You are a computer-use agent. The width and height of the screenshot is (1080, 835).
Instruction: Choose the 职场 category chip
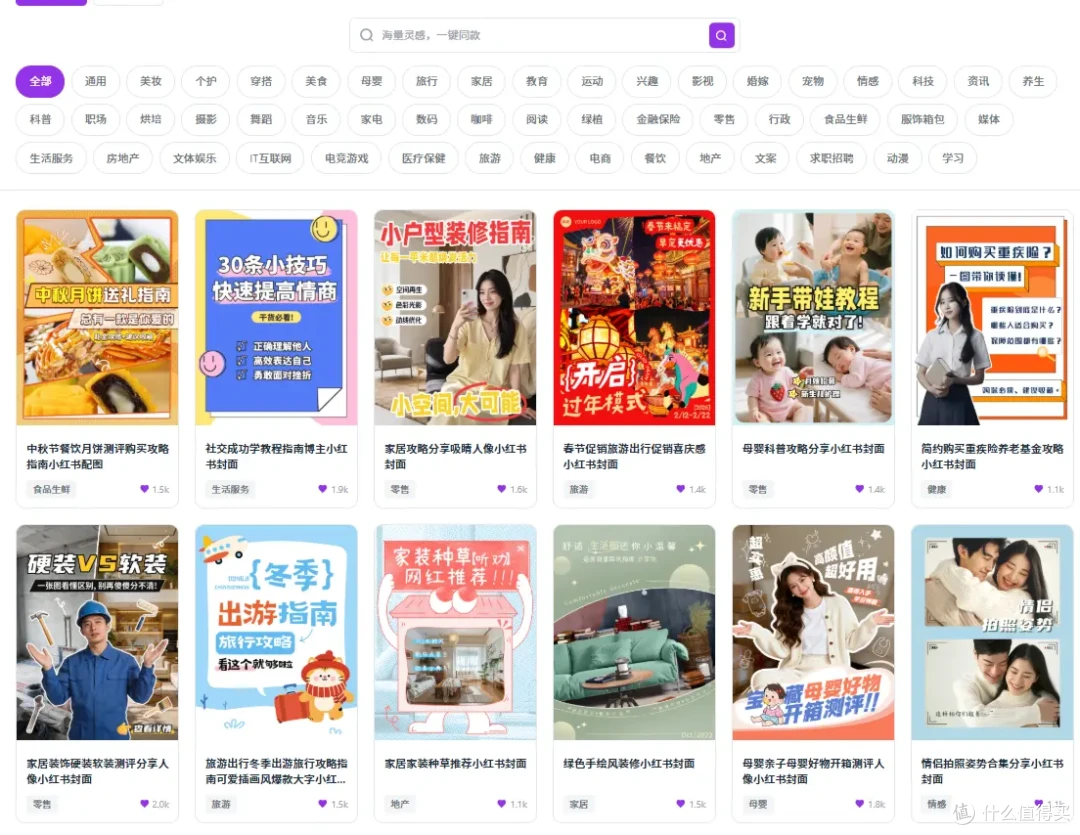(96, 119)
